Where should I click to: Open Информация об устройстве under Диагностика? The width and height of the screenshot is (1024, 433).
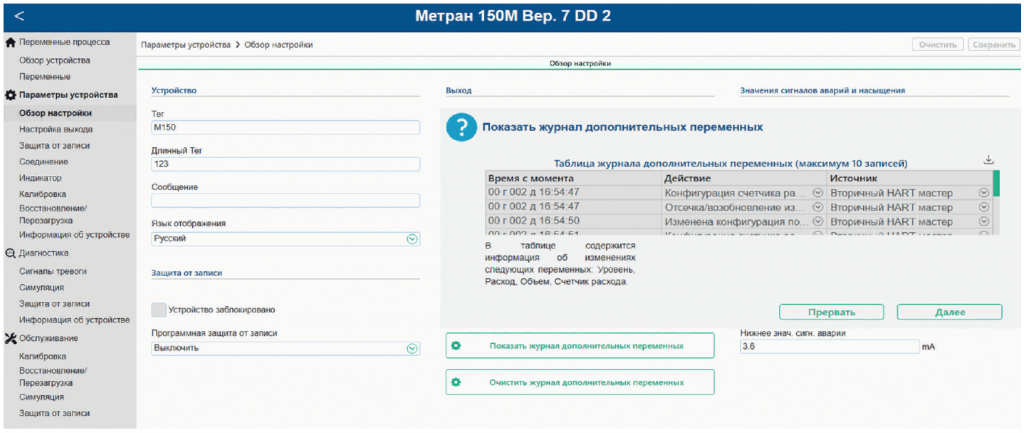click(x=74, y=320)
